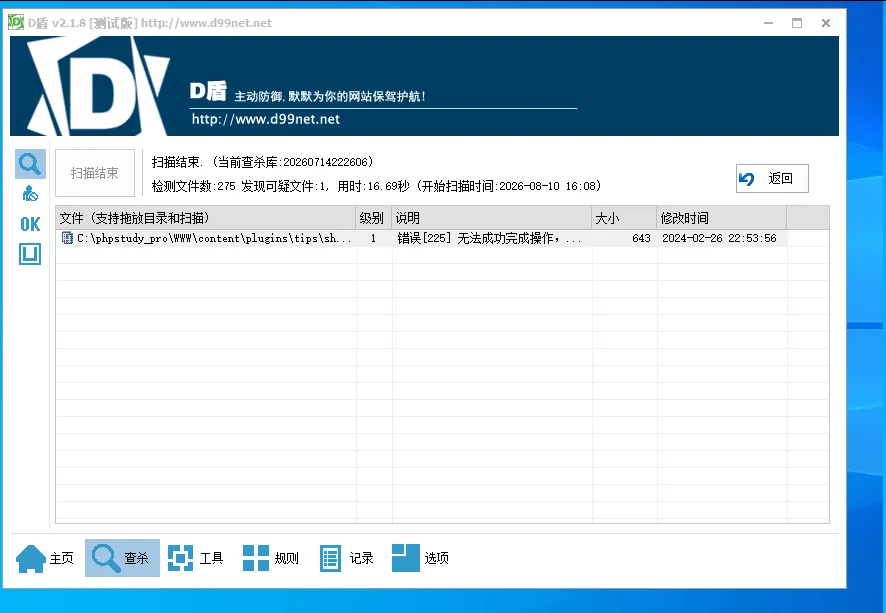This screenshot has width=886, height=613.
Task: Click the 返回 return button
Action: [772, 179]
